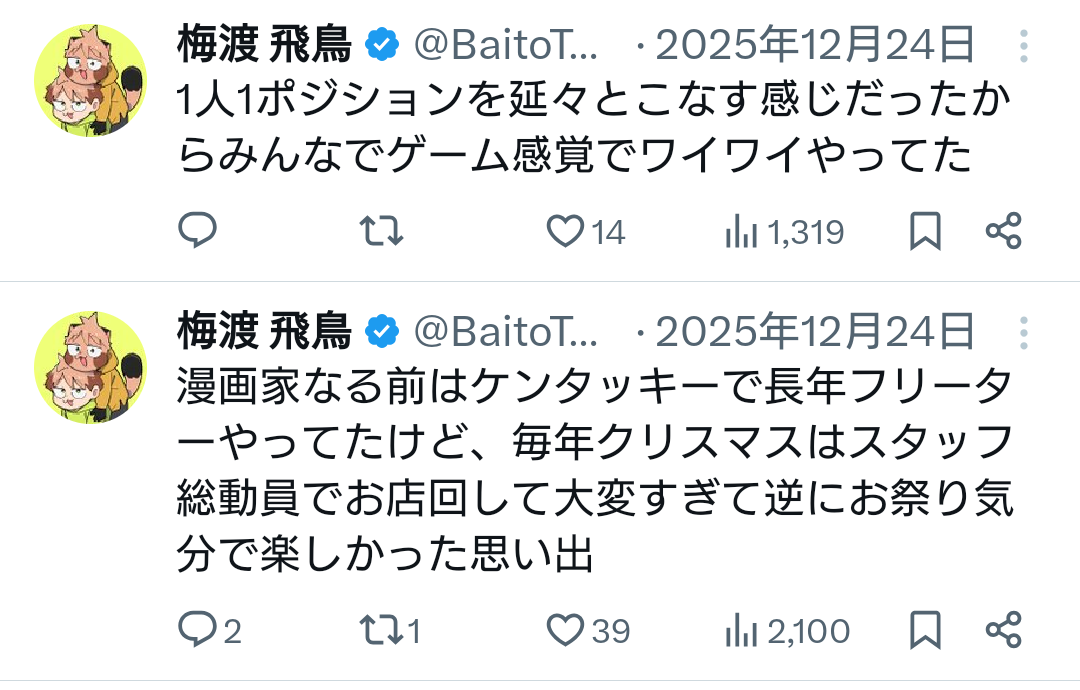1080x690 pixels.
Task: Like the tweet with 39 likes
Action: coord(566,630)
